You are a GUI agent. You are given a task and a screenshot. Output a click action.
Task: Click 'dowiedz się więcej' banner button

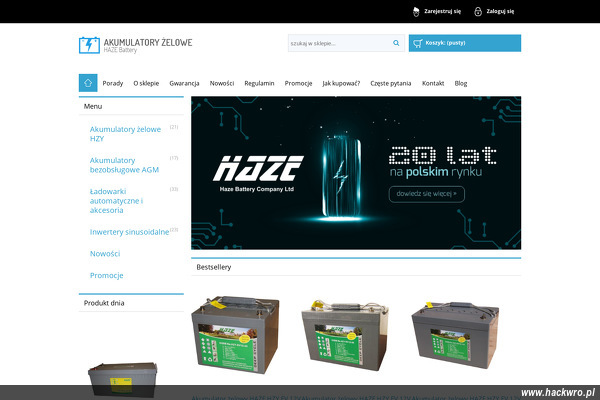tap(427, 194)
